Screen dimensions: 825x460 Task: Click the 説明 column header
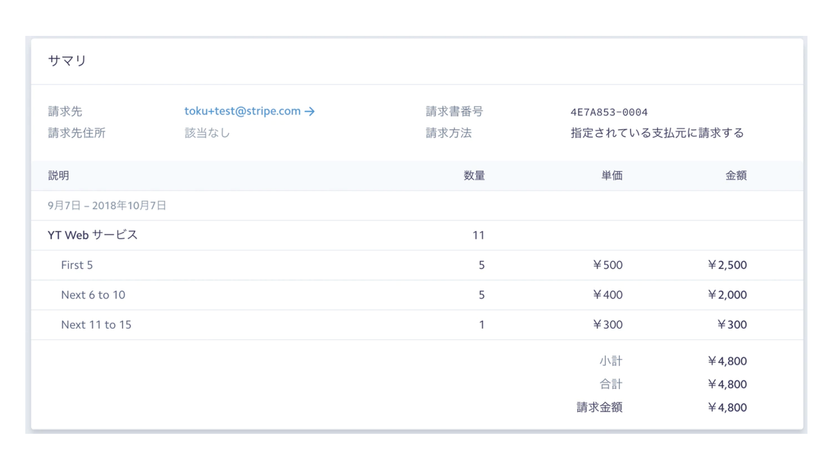[59, 176]
